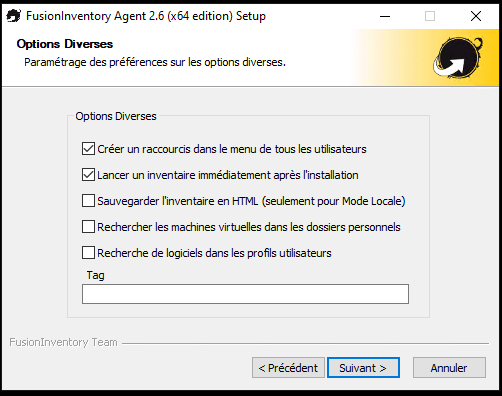Disable 'Lancer un inventaire immédiatement' checkbox
Viewport: 502px width, 396px height.
pos(88,175)
